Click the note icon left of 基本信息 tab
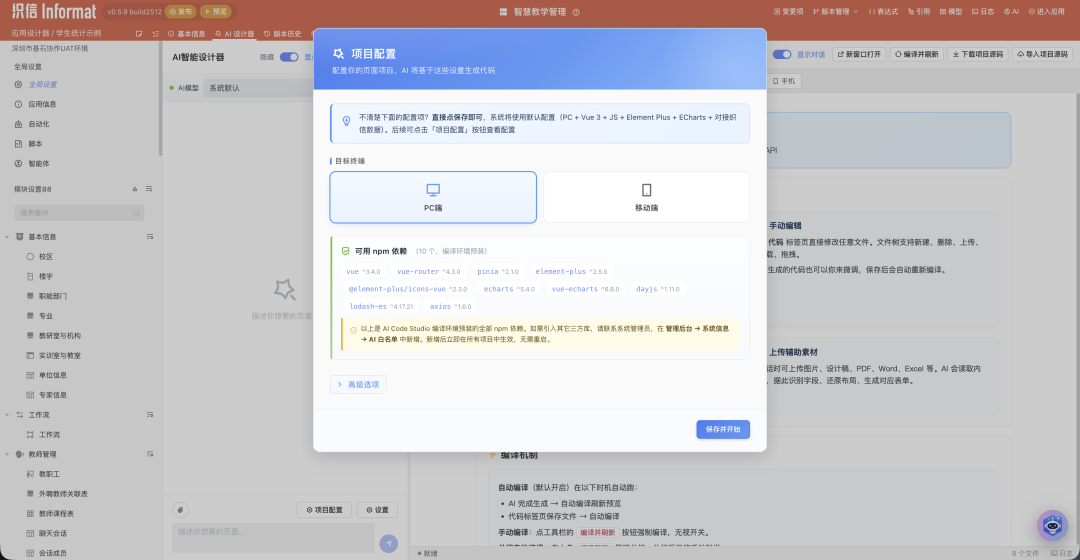This screenshot has height=560, width=1080. (139, 34)
